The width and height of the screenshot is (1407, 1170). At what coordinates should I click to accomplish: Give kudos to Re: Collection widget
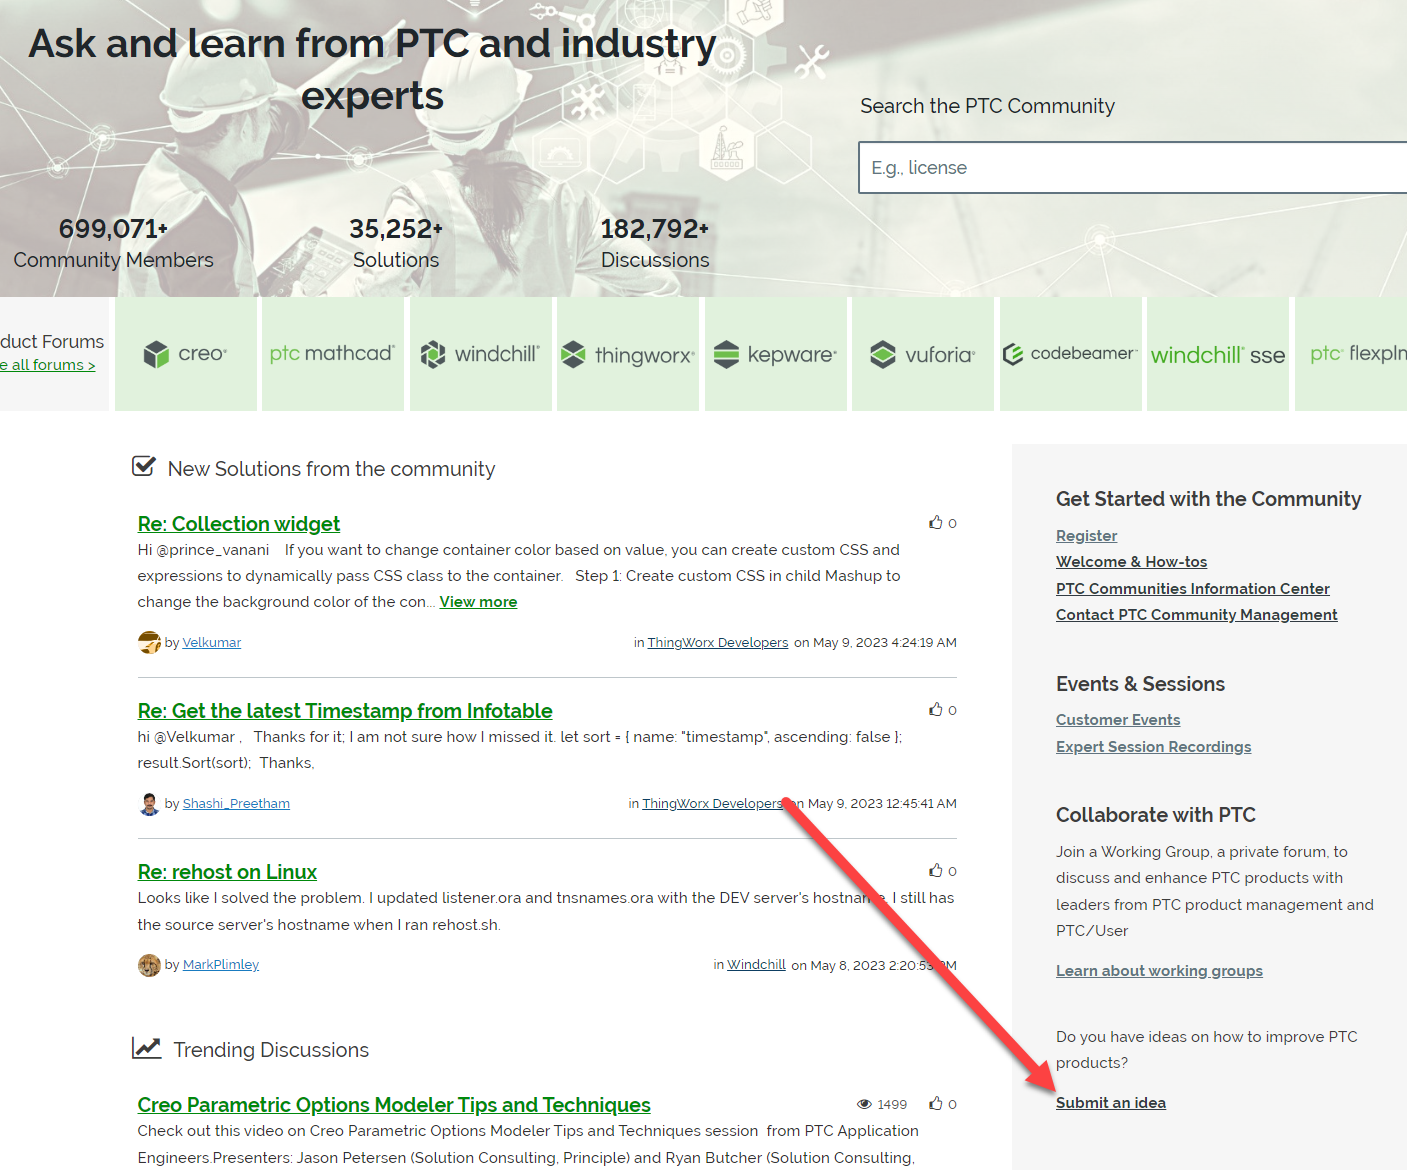click(x=936, y=521)
